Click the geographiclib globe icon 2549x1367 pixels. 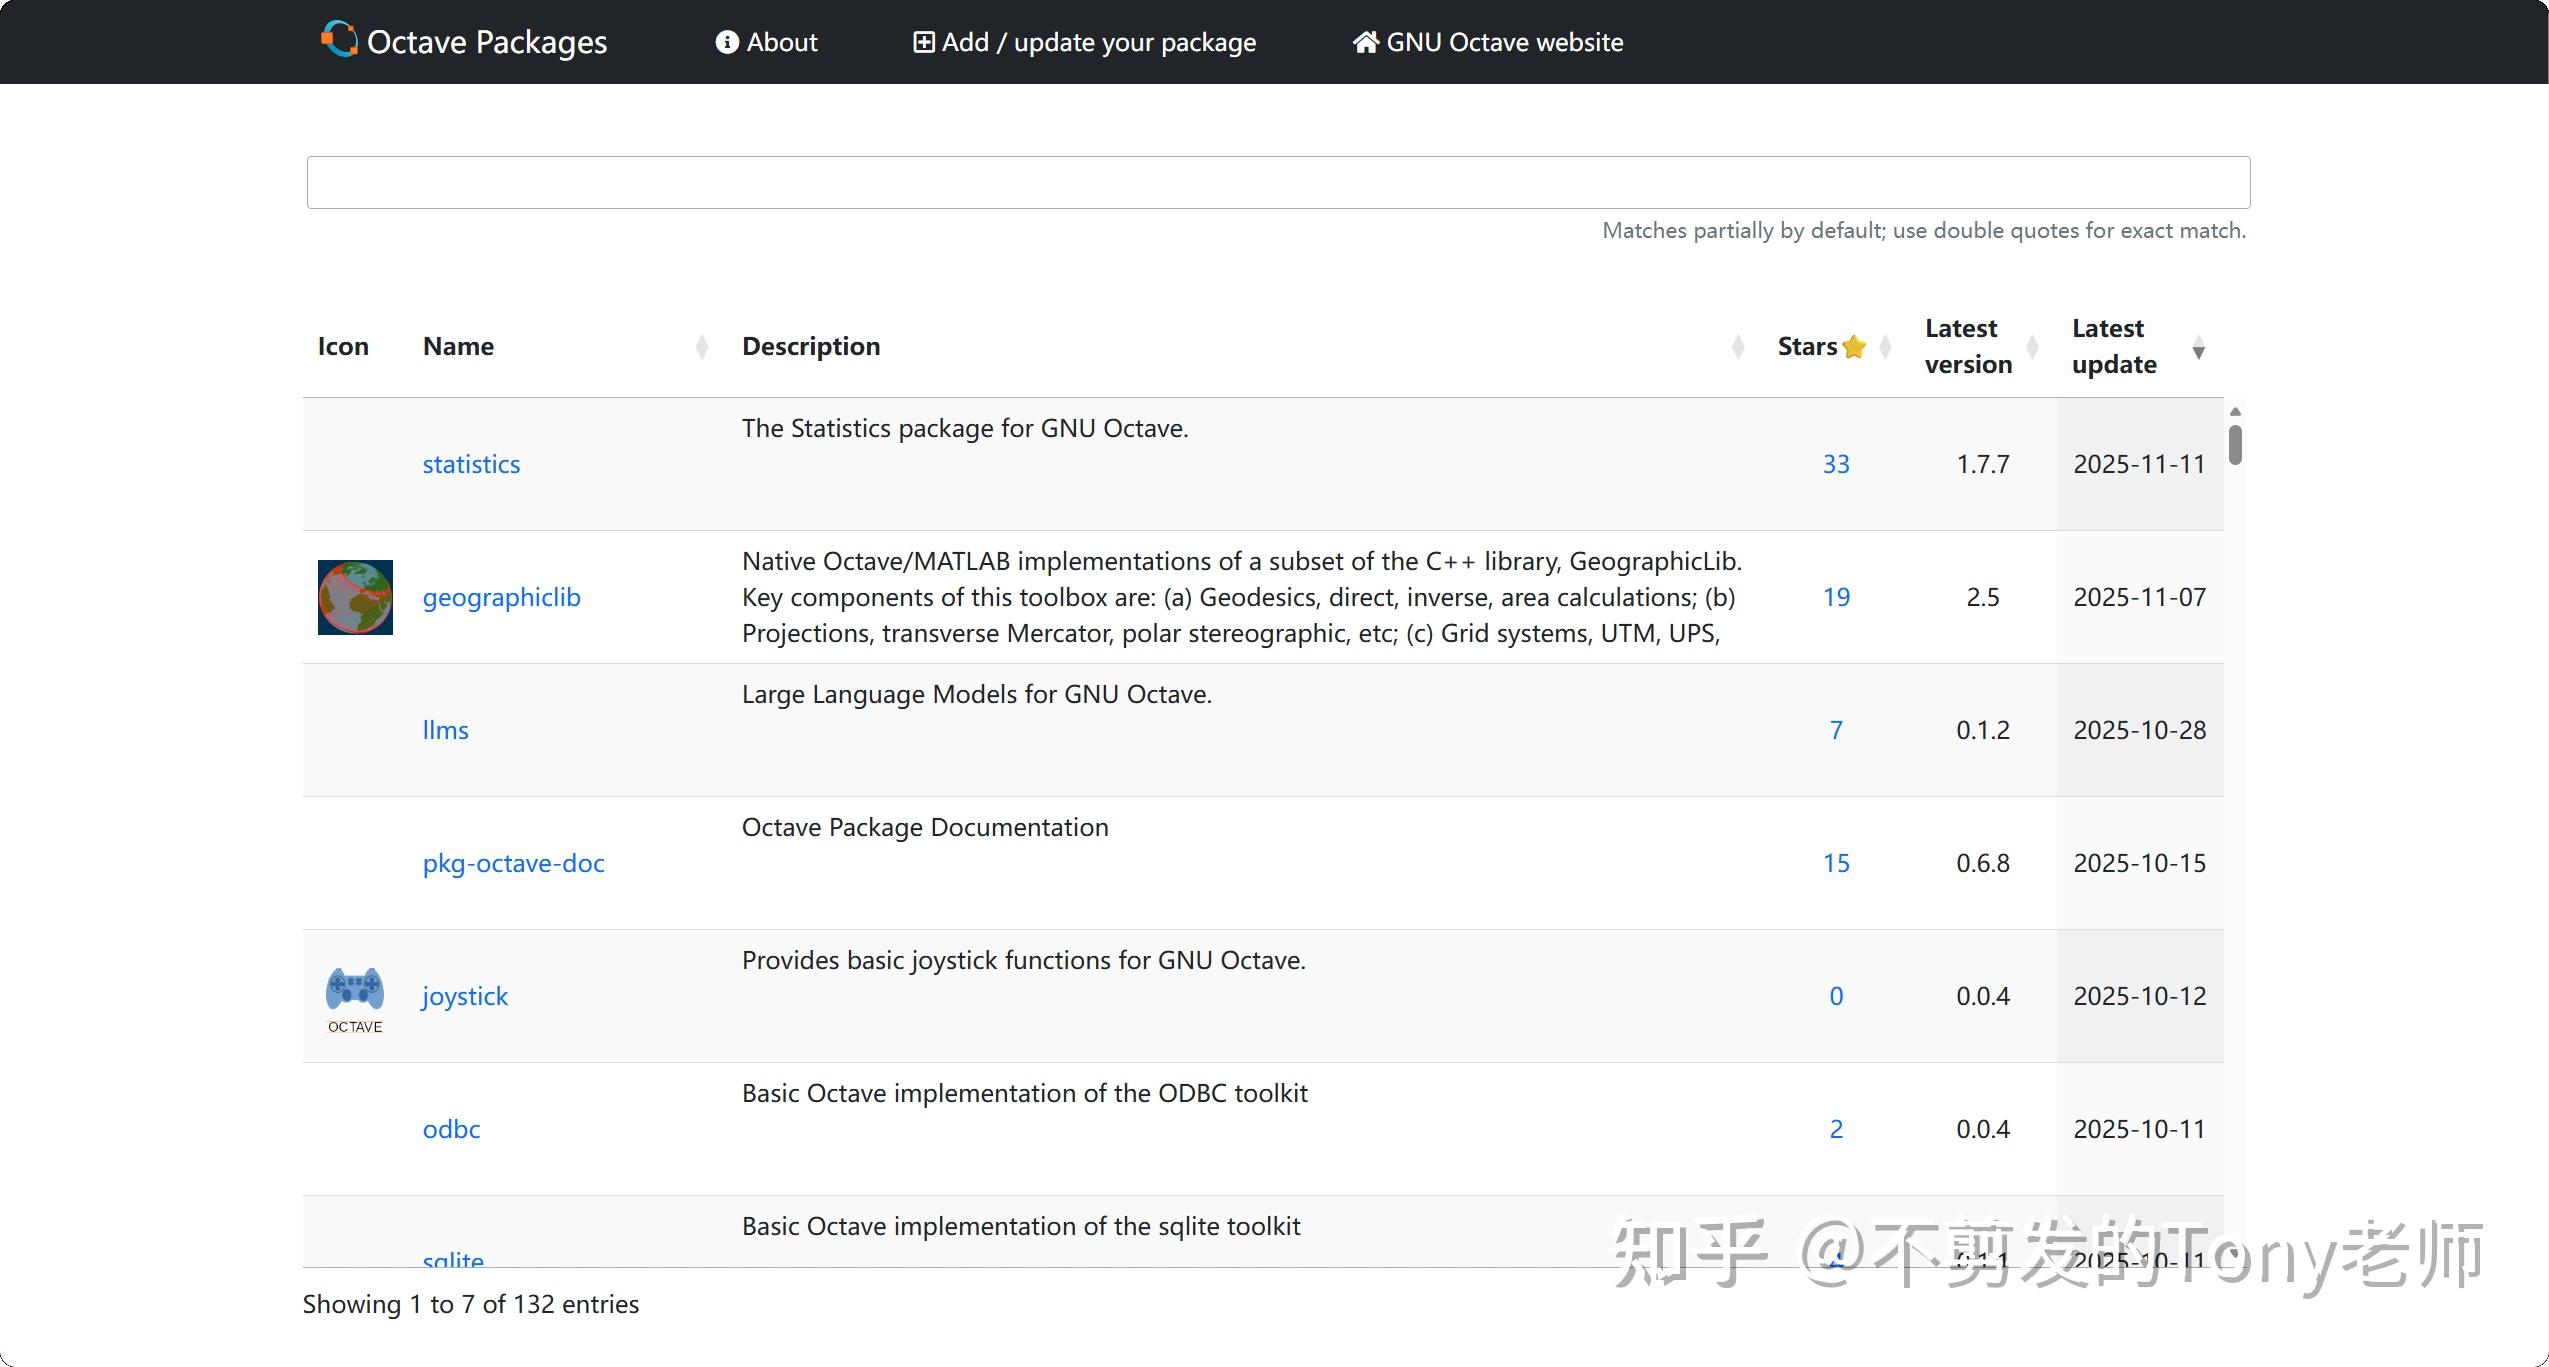(x=355, y=597)
